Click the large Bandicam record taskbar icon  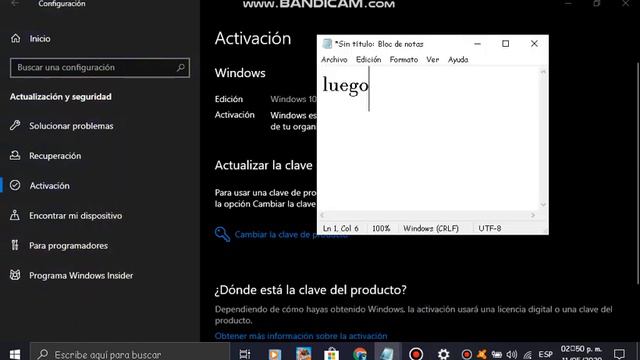point(416,354)
